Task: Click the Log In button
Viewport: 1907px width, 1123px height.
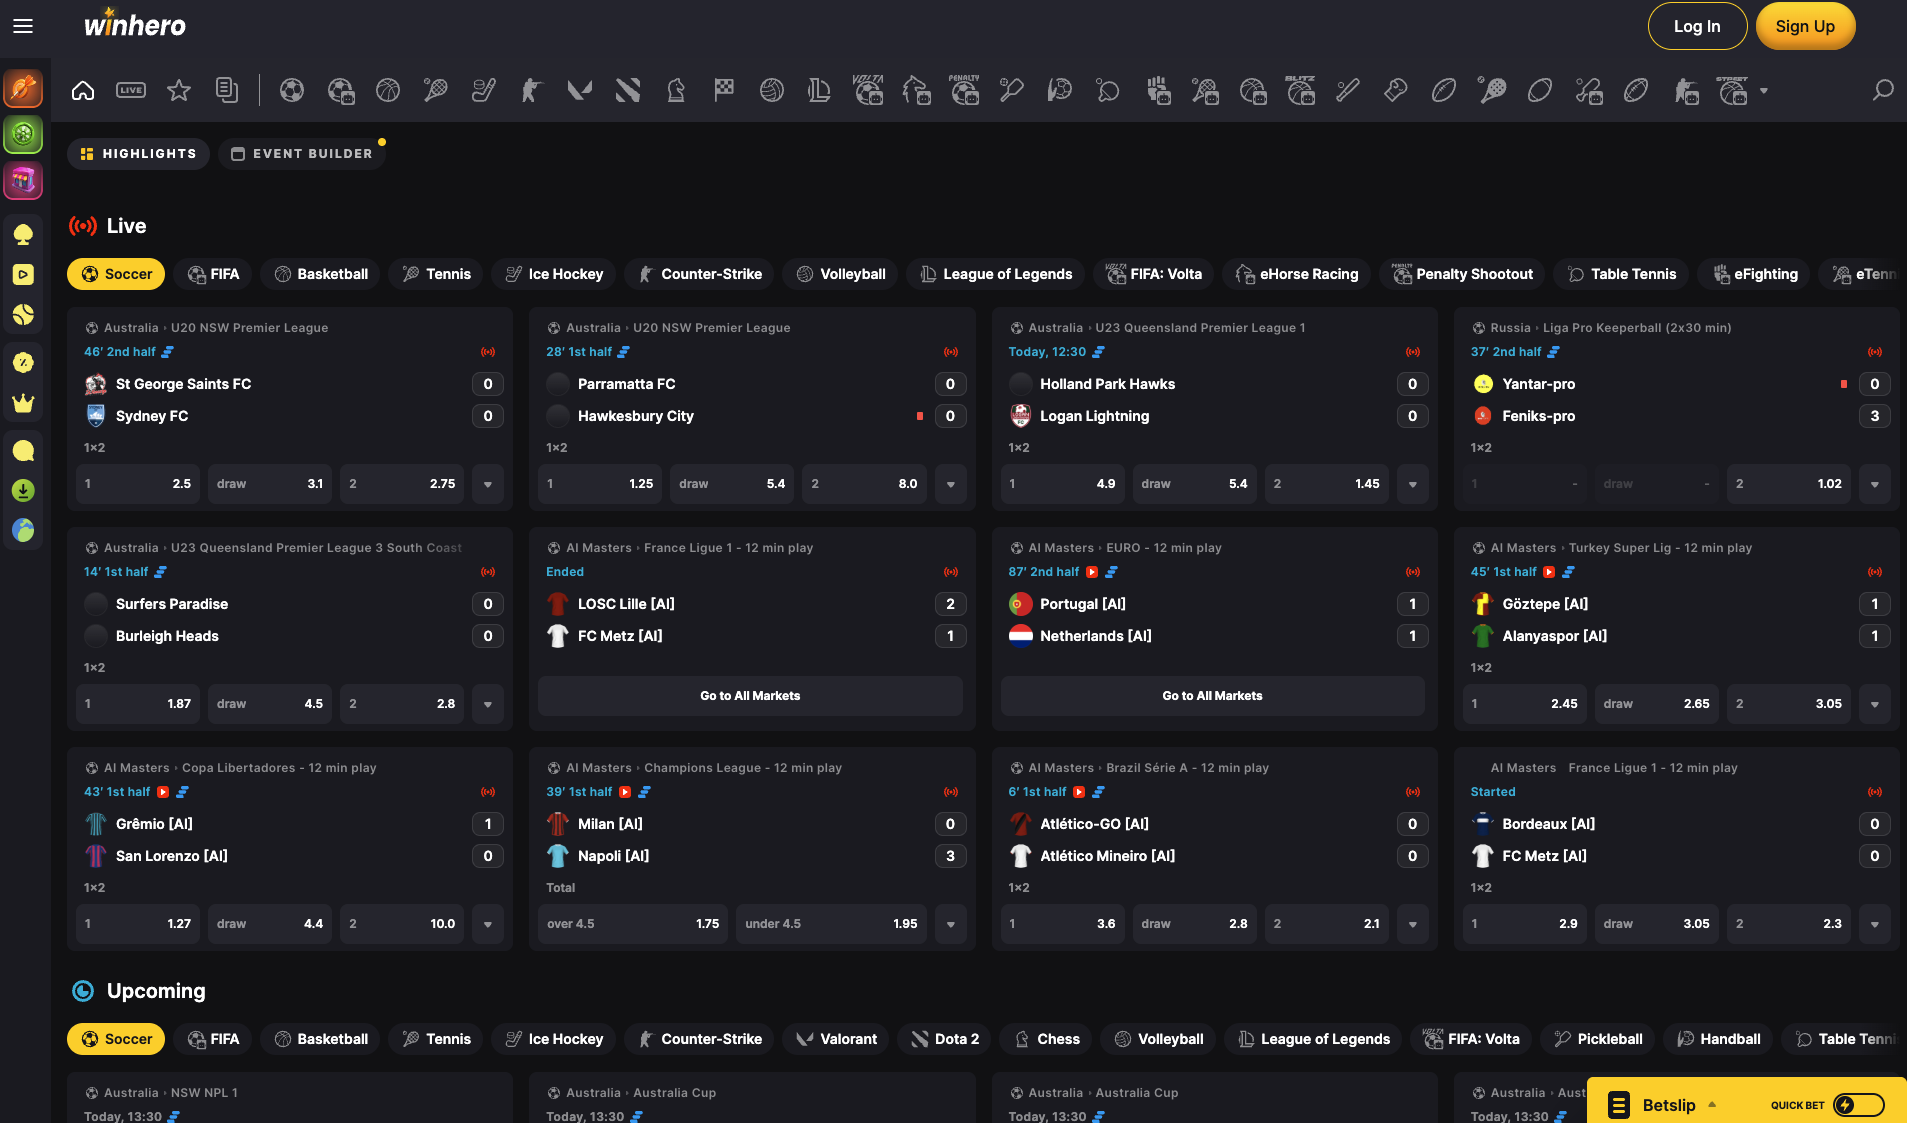Action: point(1697,26)
